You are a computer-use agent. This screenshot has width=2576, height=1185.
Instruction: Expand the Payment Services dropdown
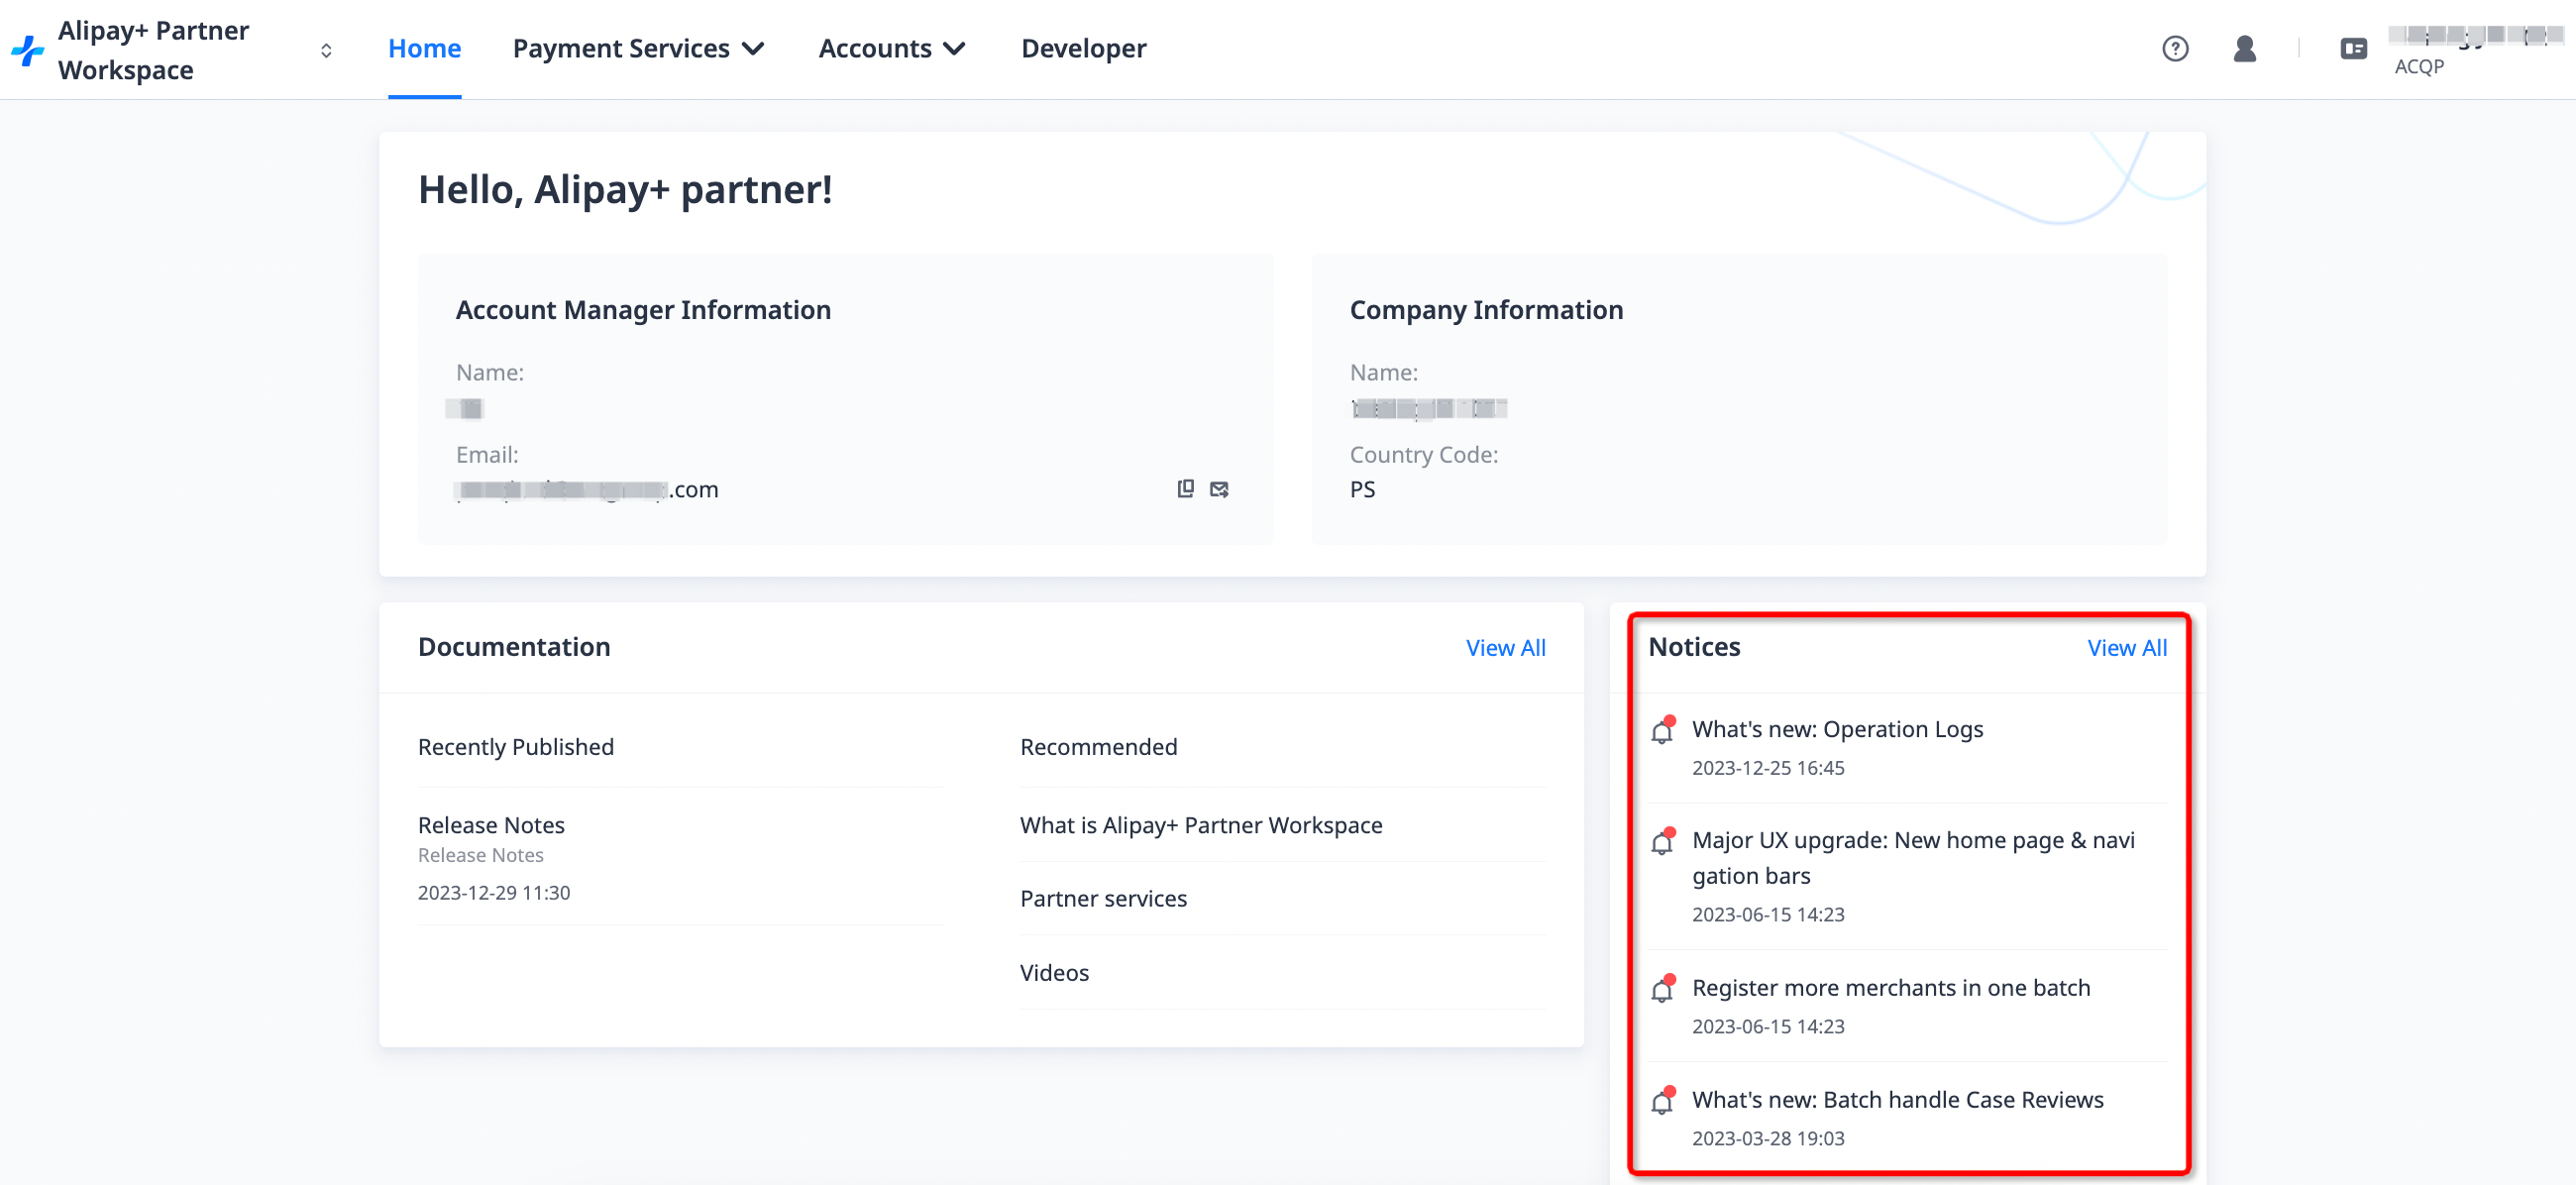[638, 49]
